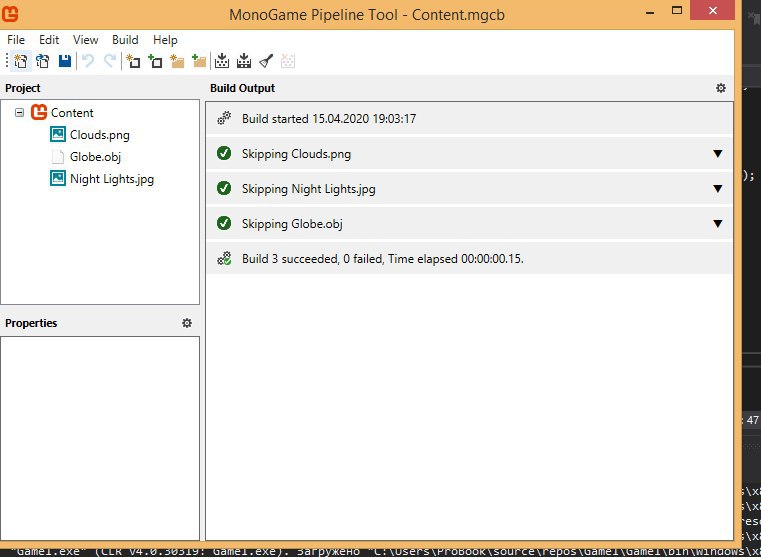Click the Content project MonoGame icon
The height and width of the screenshot is (557, 761).
[x=39, y=113]
